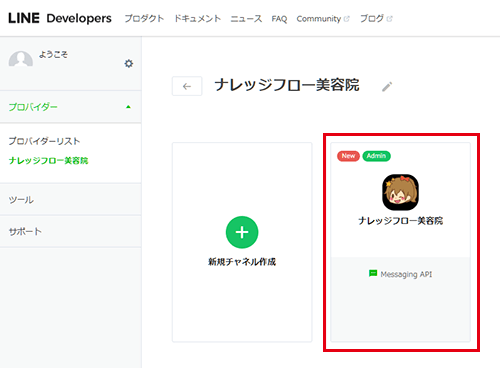
Task: Click 新規チャネル作成 label
Action: [x=242, y=262]
